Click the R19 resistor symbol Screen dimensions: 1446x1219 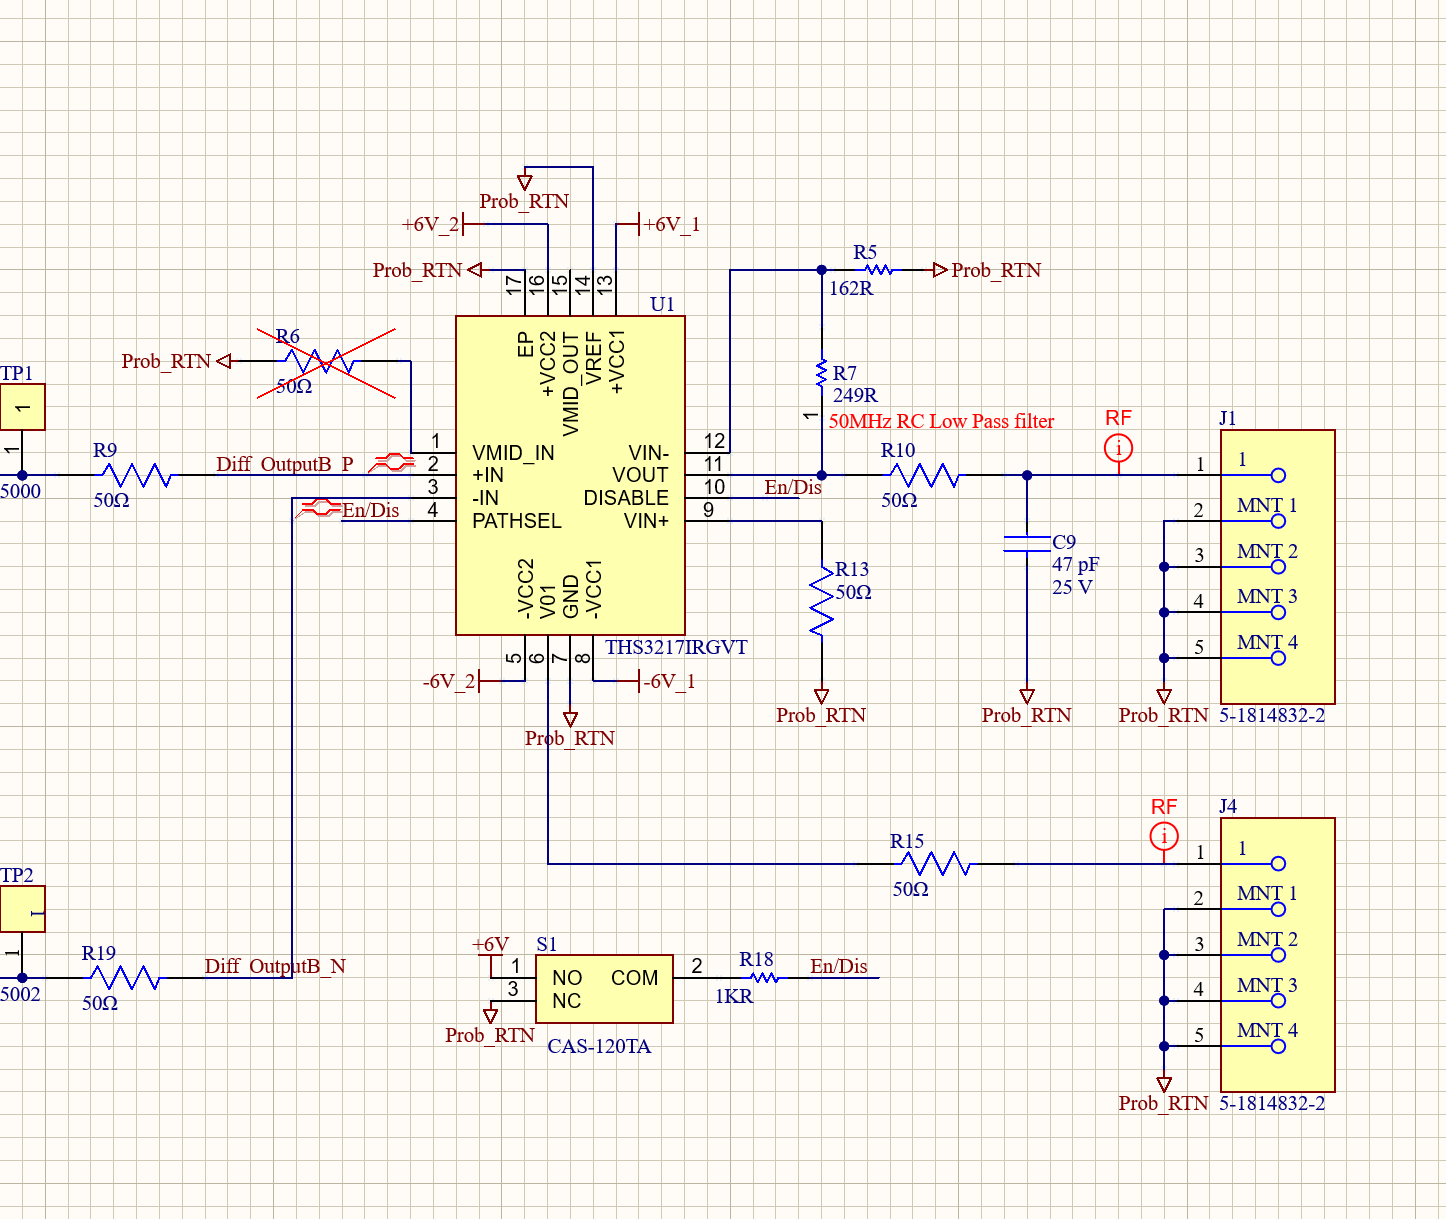pyautogui.click(x=126, y=978)
